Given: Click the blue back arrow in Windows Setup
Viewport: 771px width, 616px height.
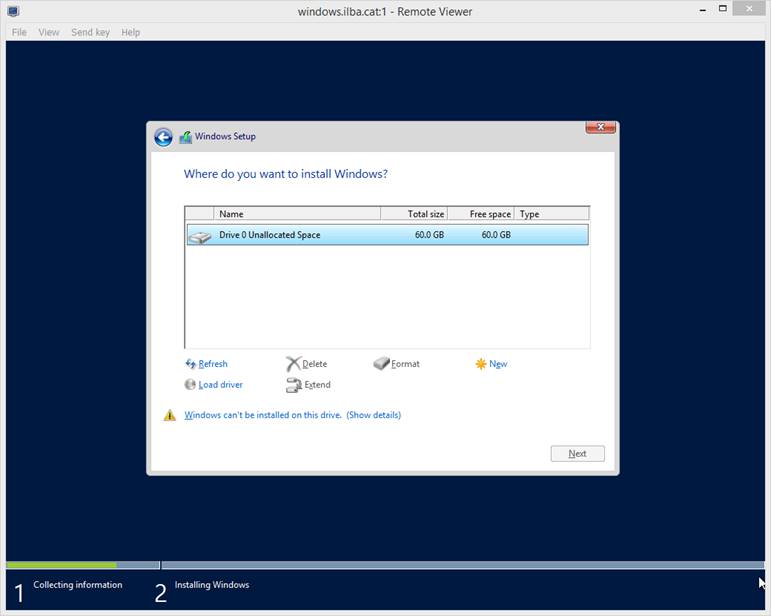Looking at the screenshot, I should pyautogui.click(x=163, y=137).
